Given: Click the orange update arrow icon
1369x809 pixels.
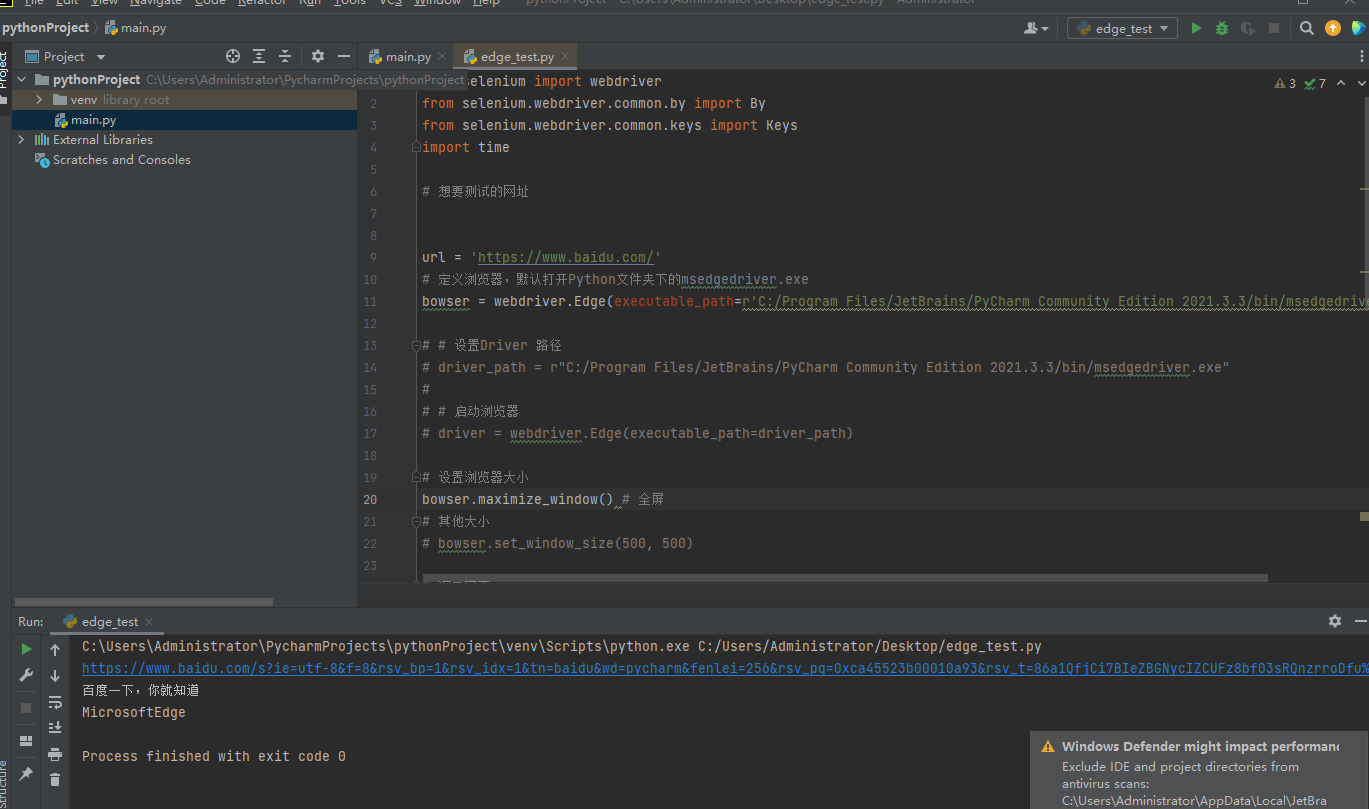Looking at the screenshot, I should click(x=1333, y=29).
